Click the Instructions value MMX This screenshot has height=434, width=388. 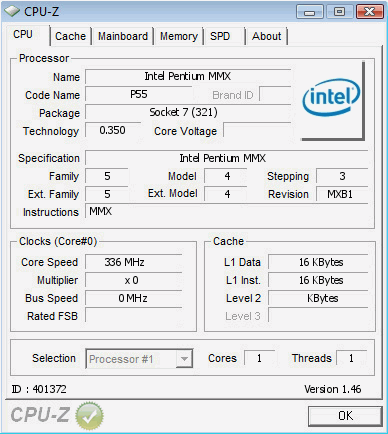(101, 211)
